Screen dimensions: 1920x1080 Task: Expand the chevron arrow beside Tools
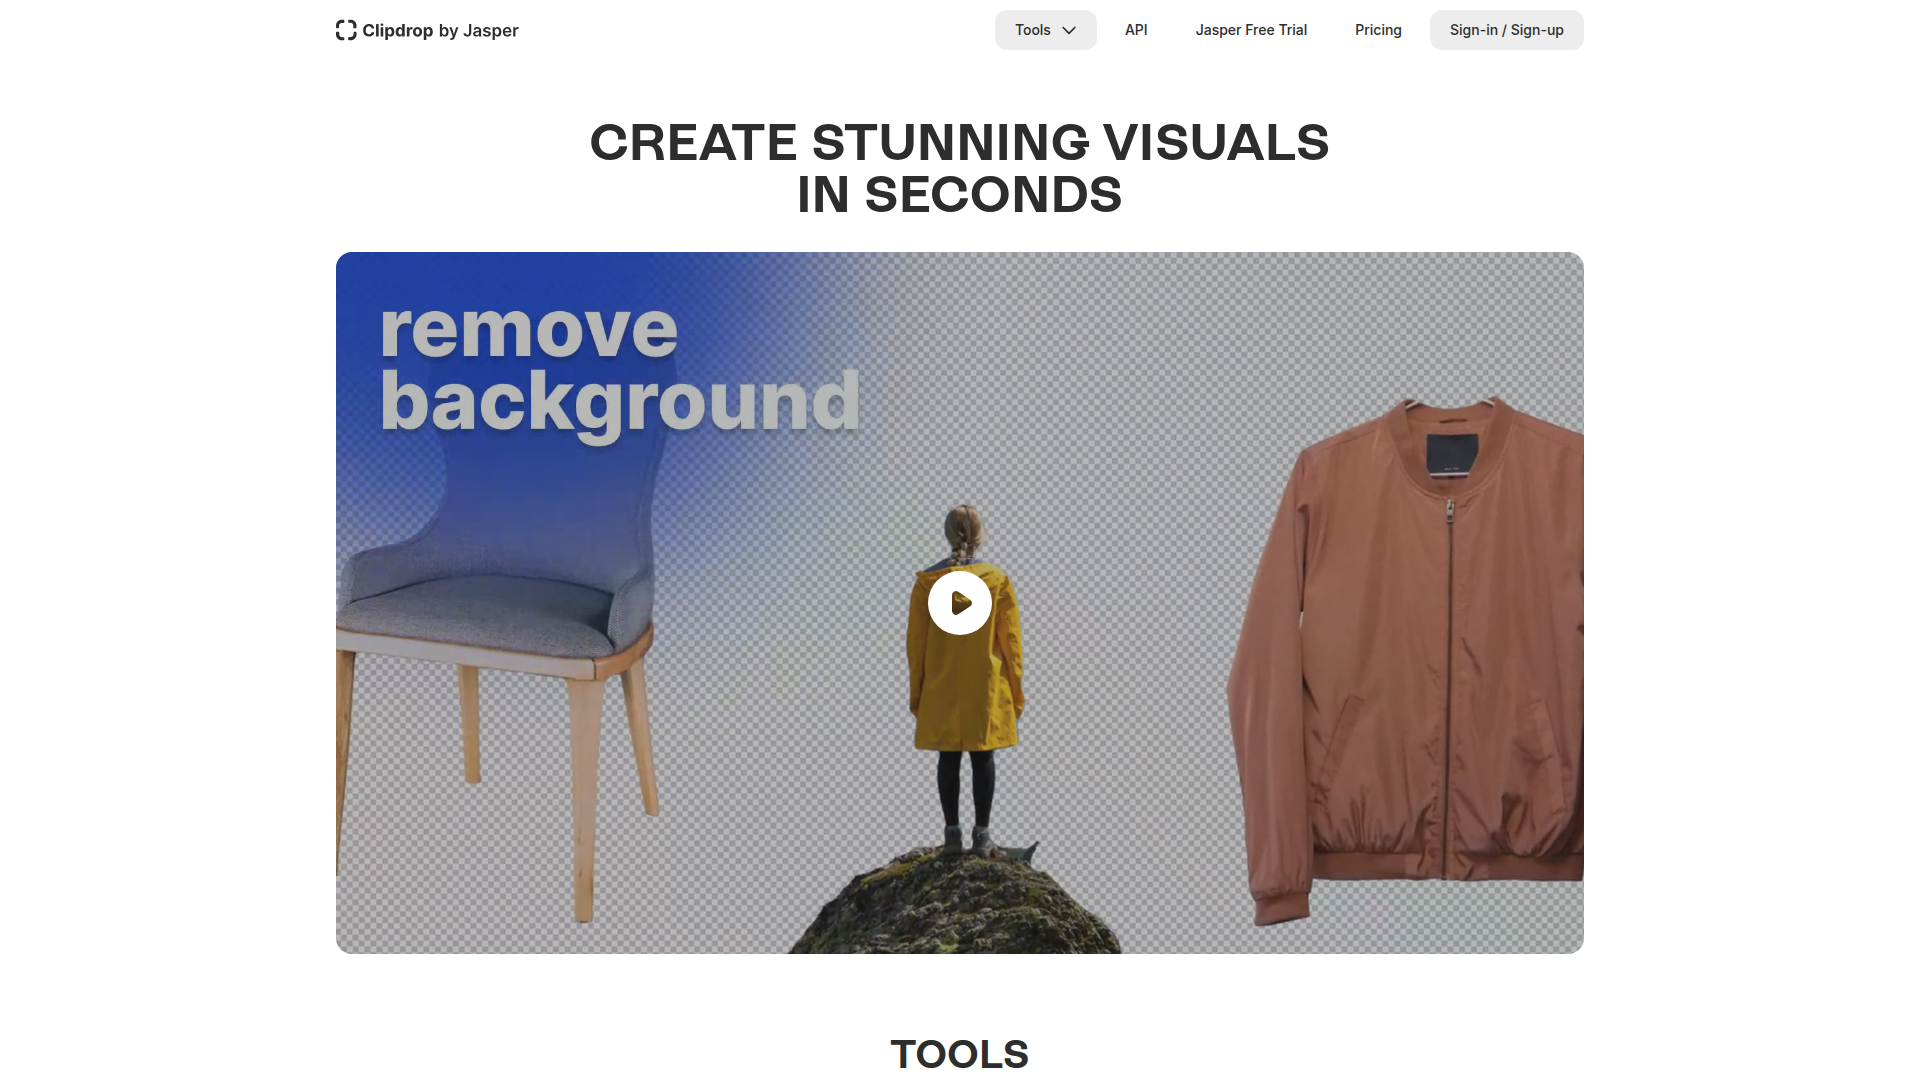(x=1069, y=30)
